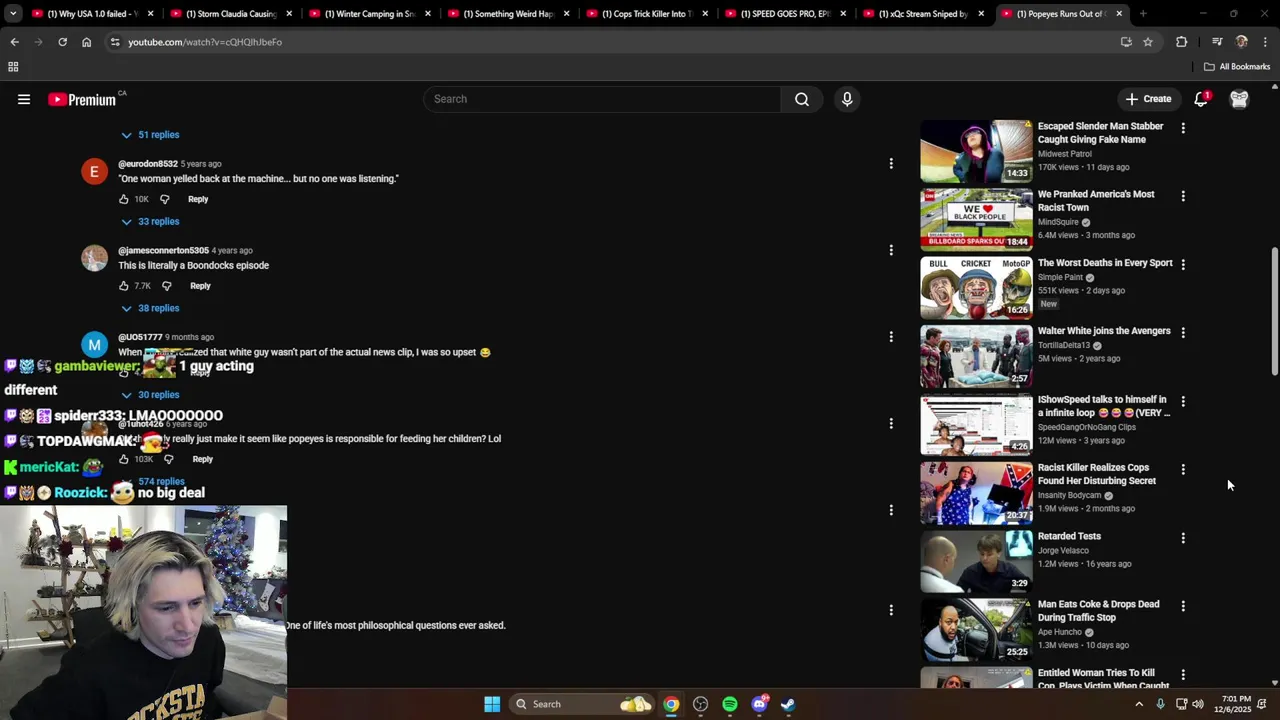The width and height of the screenshot is (1280, 720).
Task: Open Man Eats Coke & Drops Dead thumbnail
Action: [976, 630]
